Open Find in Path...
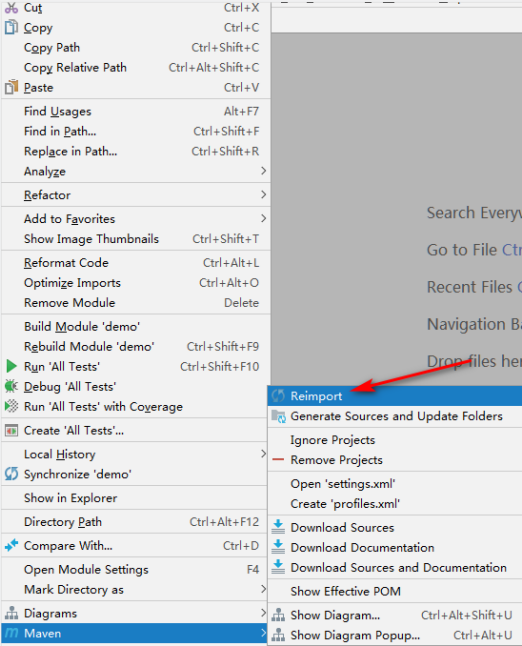The height and width of the screenshot is (646, 522). (136, 131)
